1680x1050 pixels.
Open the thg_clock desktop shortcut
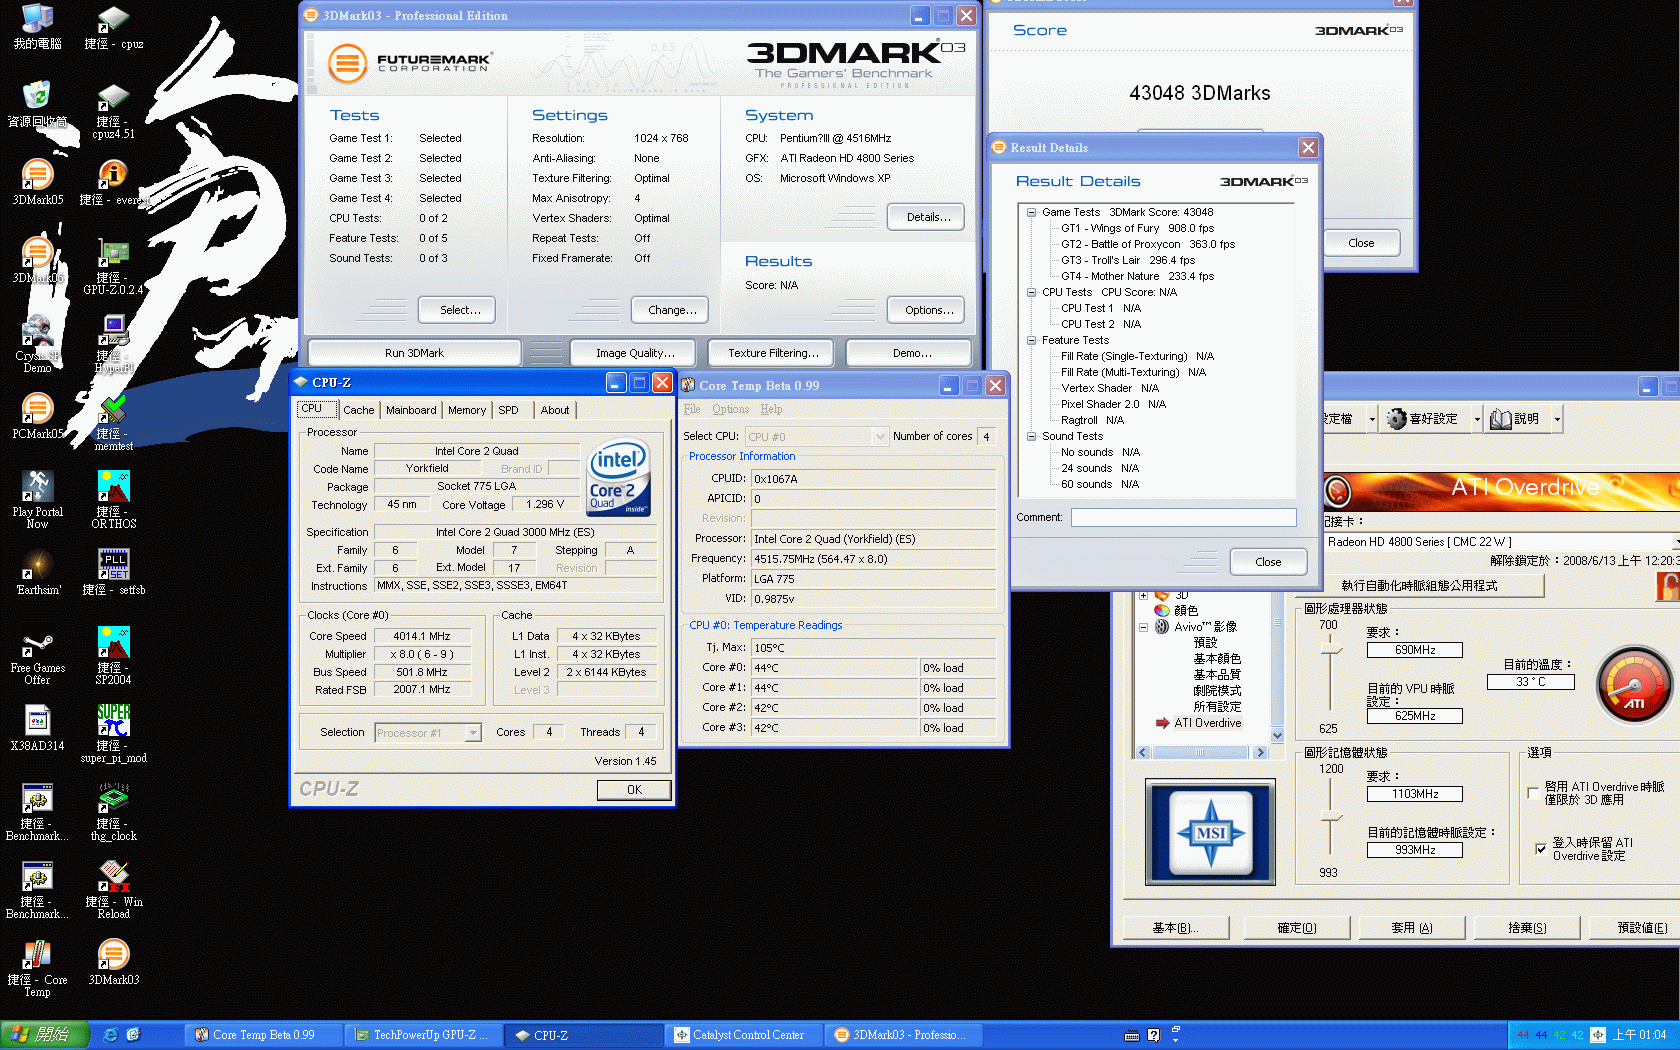point(113,811)
